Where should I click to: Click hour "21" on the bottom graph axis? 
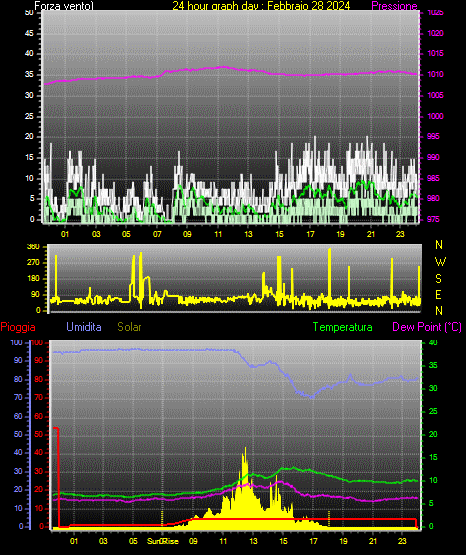coord(373,541)
